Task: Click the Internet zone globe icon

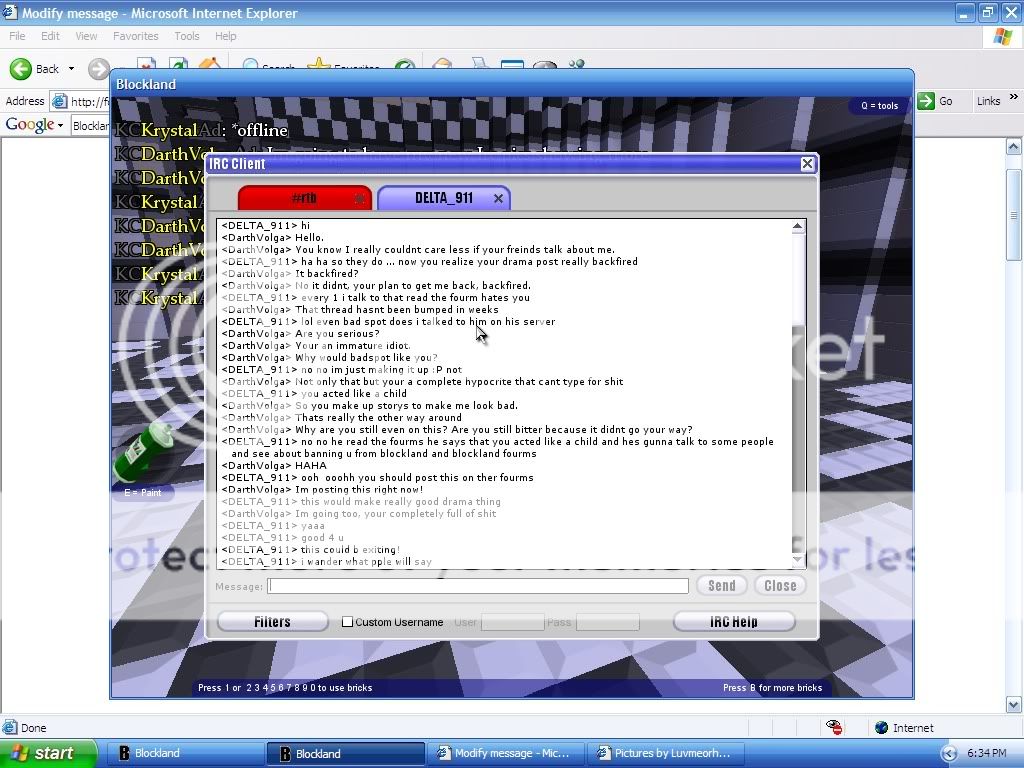Action: [881, 728]
